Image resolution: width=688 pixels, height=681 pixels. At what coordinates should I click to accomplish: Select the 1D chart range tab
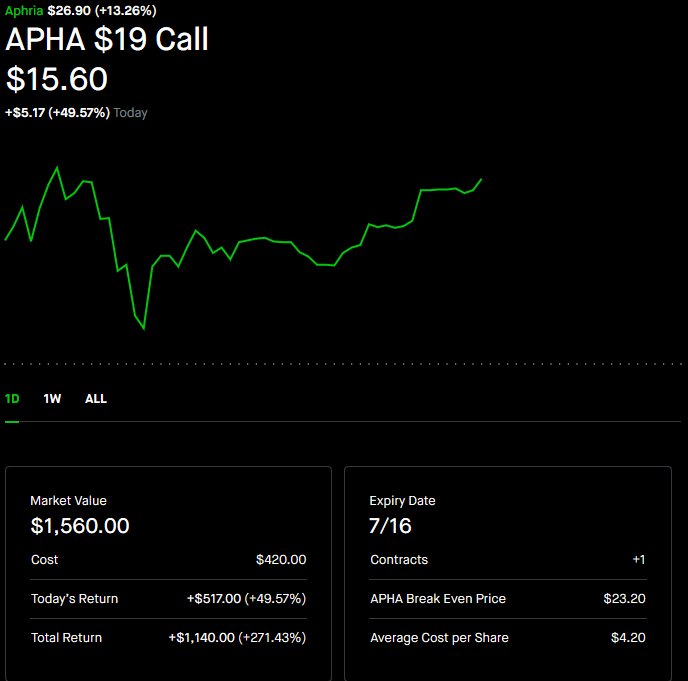12,398
